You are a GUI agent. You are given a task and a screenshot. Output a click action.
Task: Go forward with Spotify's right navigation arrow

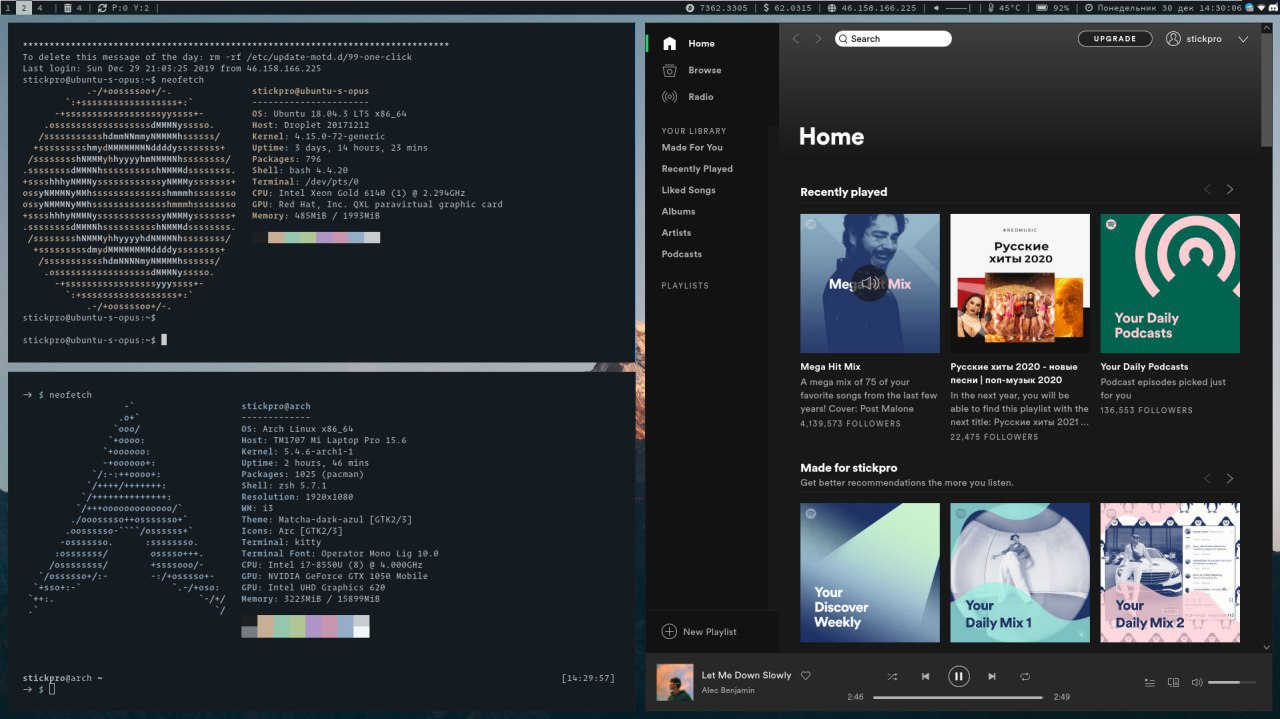click(818, 39)
